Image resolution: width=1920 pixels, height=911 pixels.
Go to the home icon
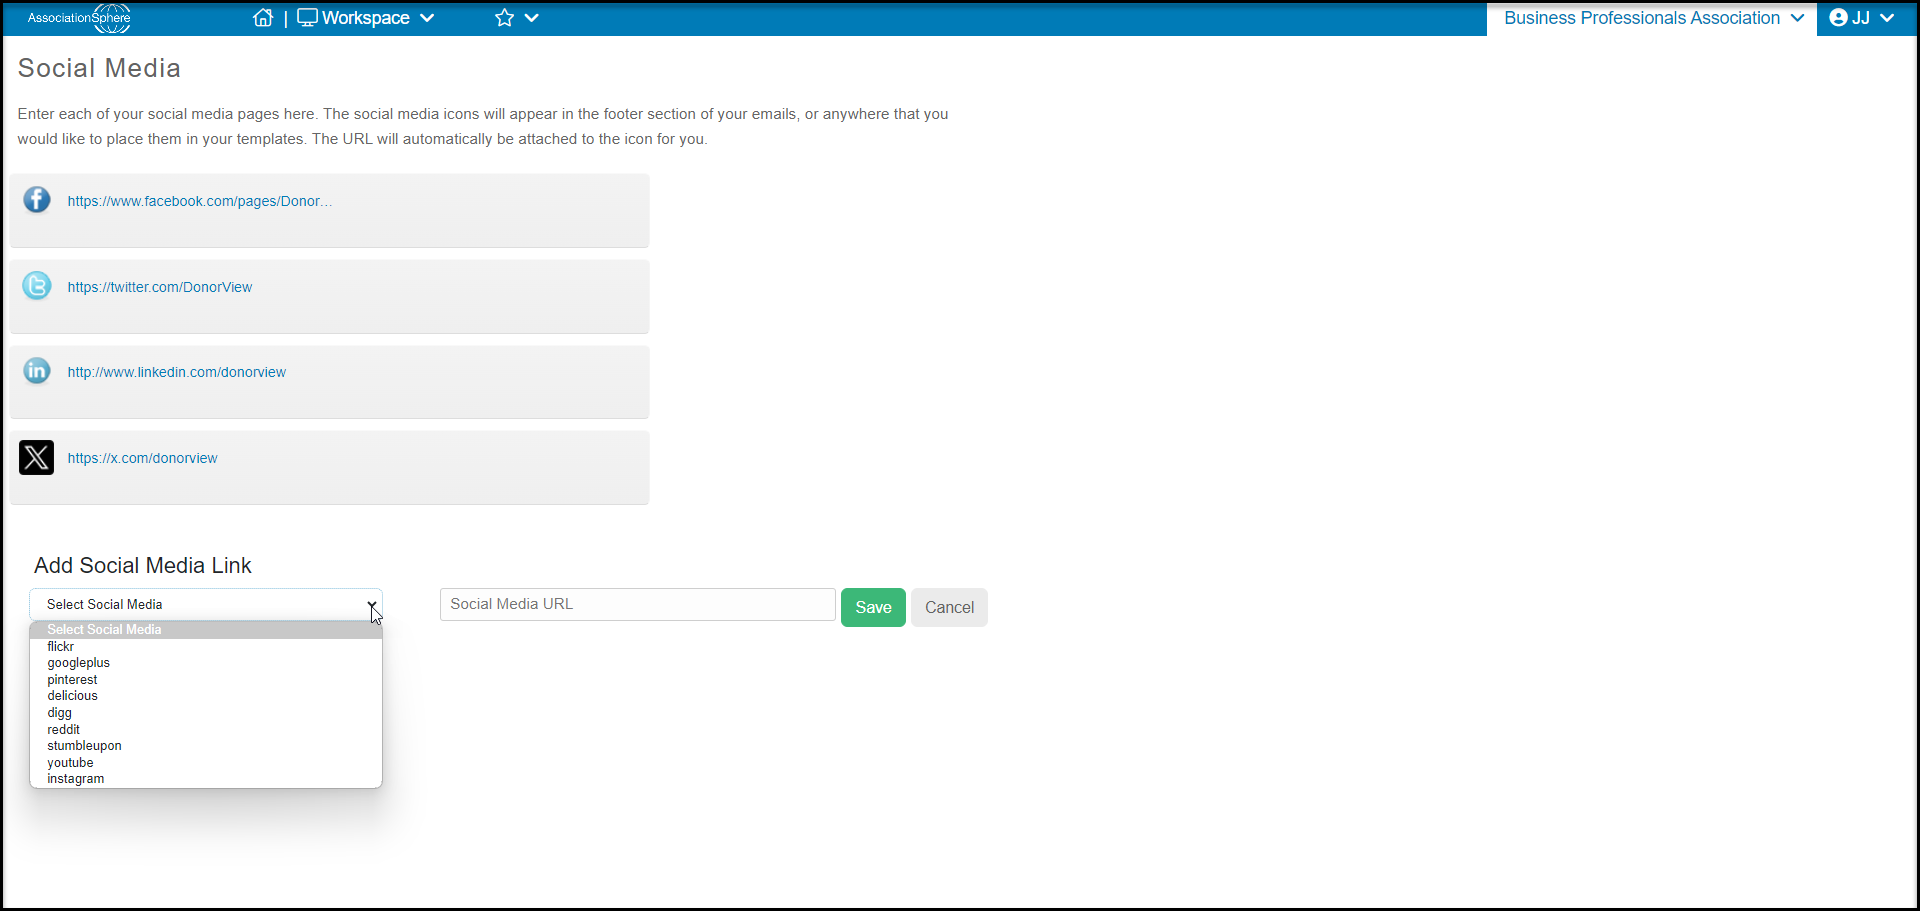point(263,18)
